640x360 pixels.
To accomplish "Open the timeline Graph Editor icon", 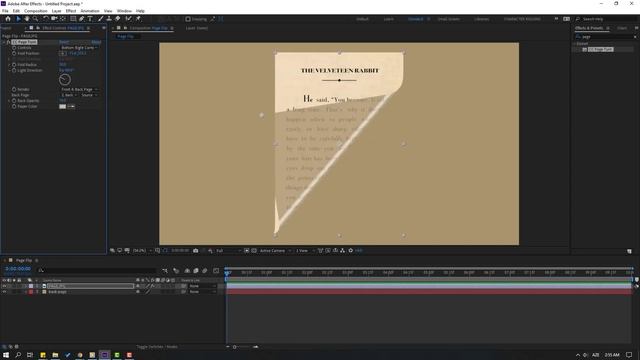I will [x=216, y=270].
